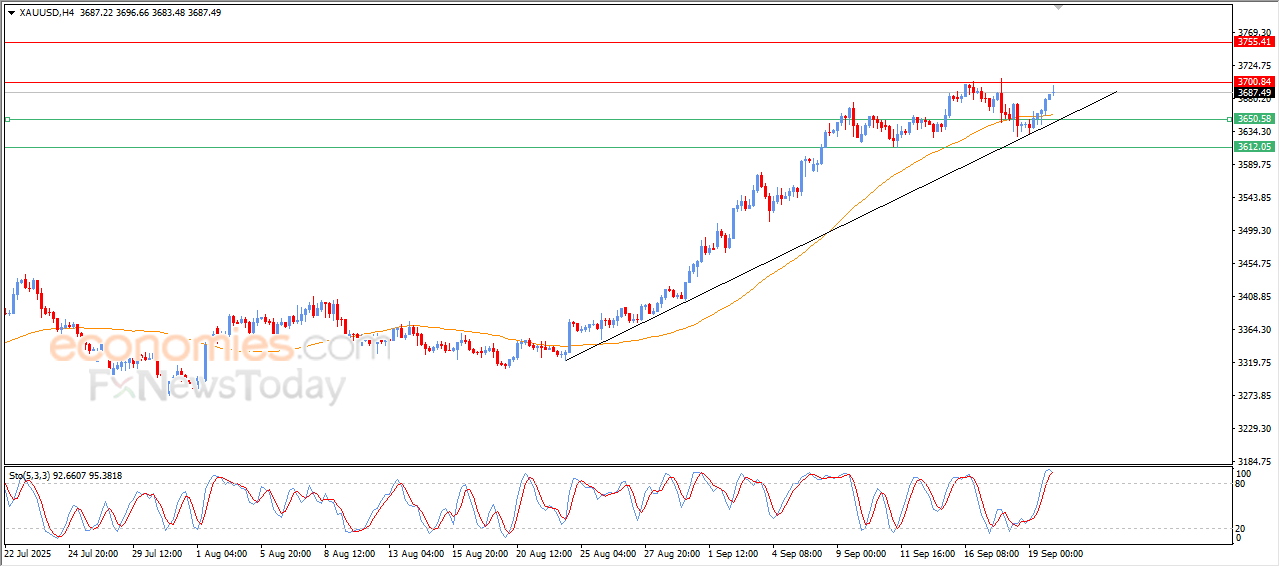This screenshot has width=1280, height=567.
Task: Click the stochastic scale value 100
Action: click(1245, 474)
